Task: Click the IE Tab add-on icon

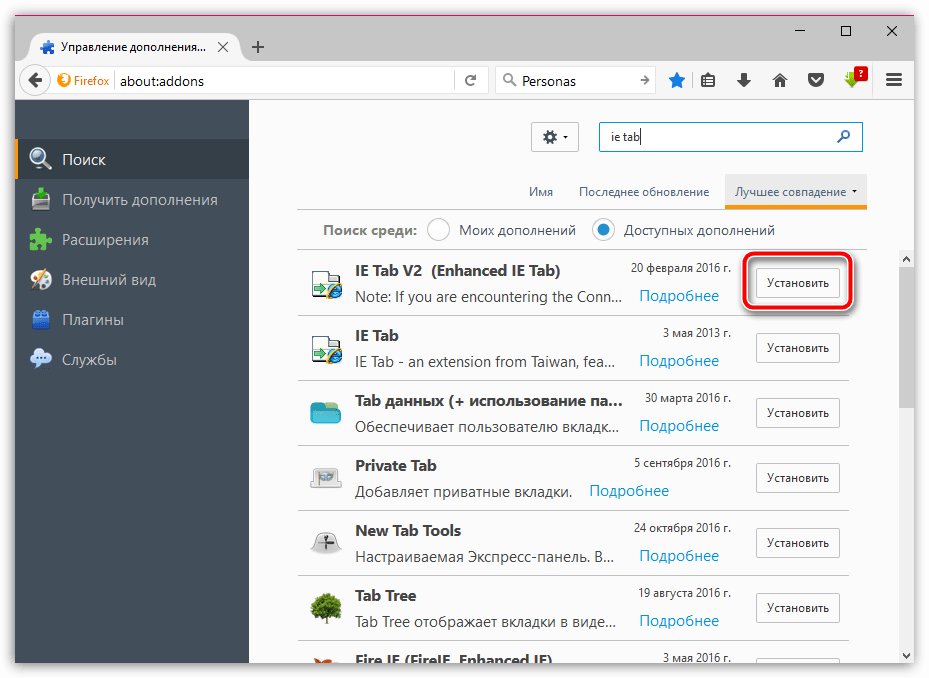Action: (x=326, y=348)
